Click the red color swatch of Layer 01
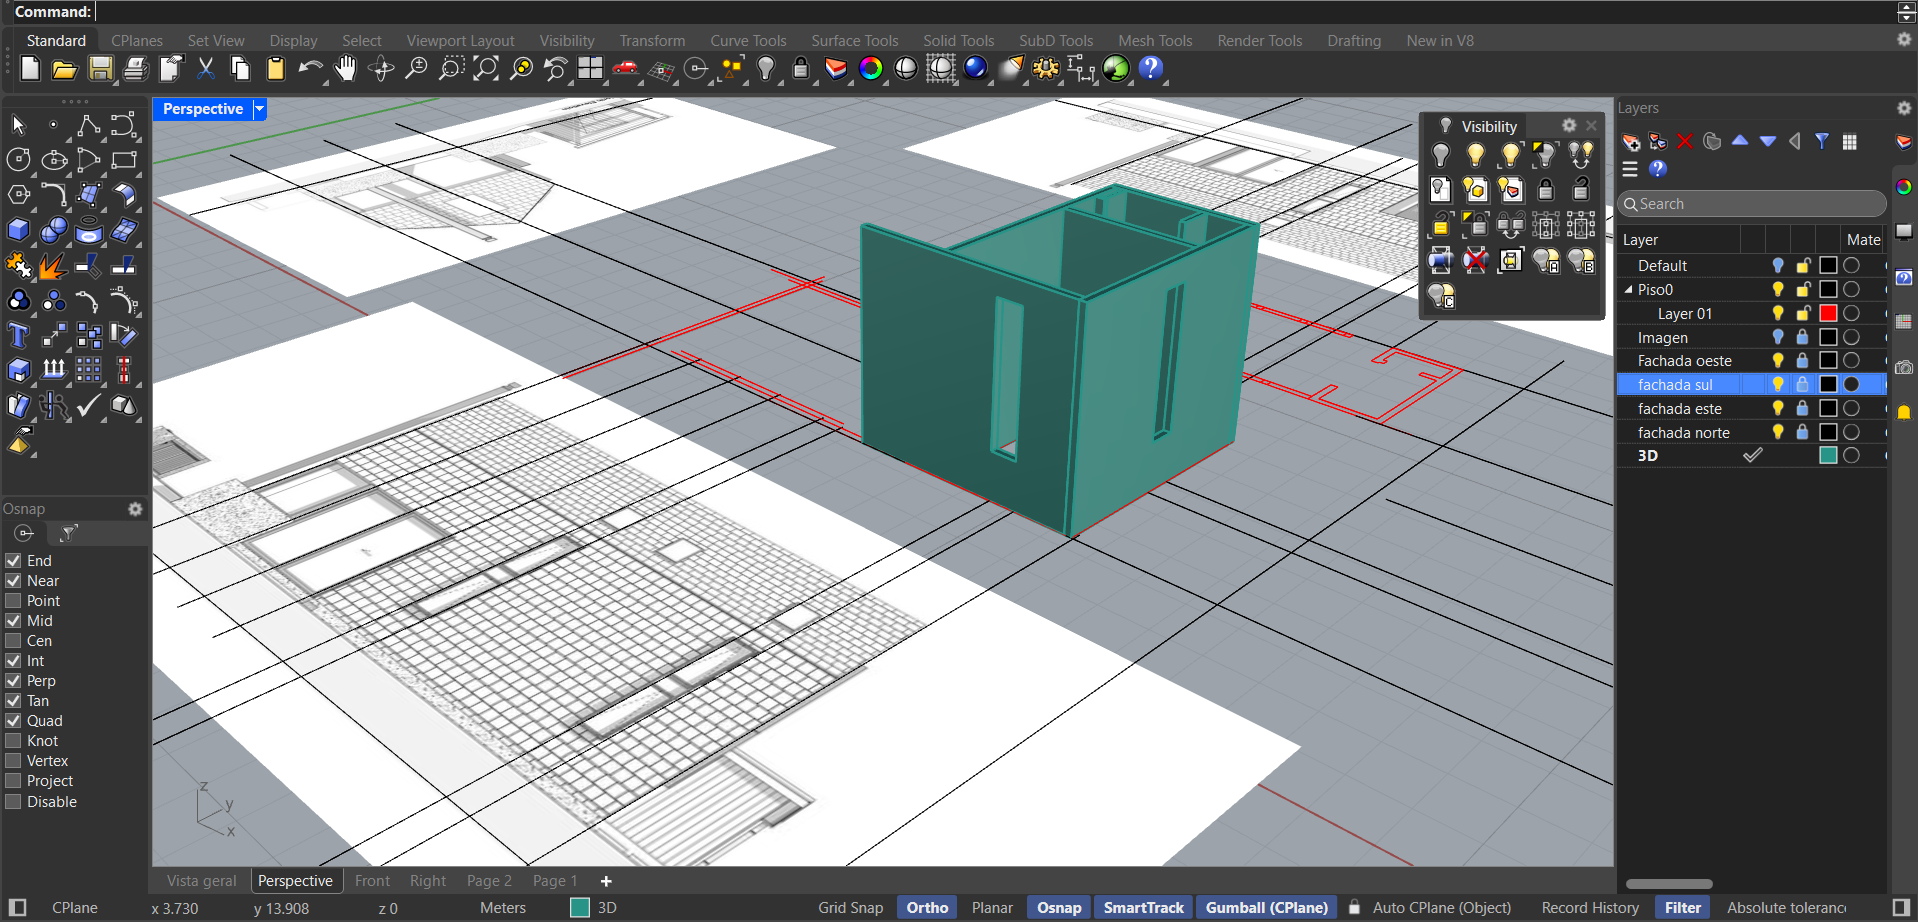The height and width of the screenshot is (922, 1918). click(1828, 313)
